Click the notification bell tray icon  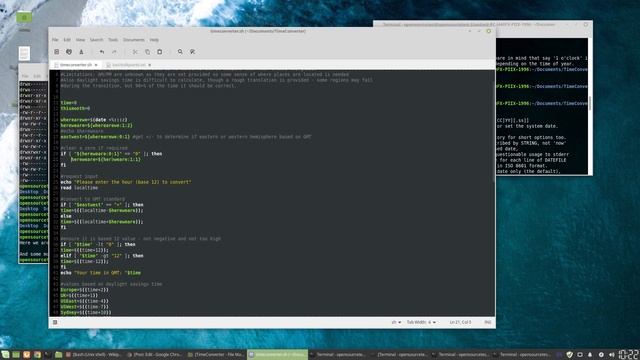(x=590, y=355)
